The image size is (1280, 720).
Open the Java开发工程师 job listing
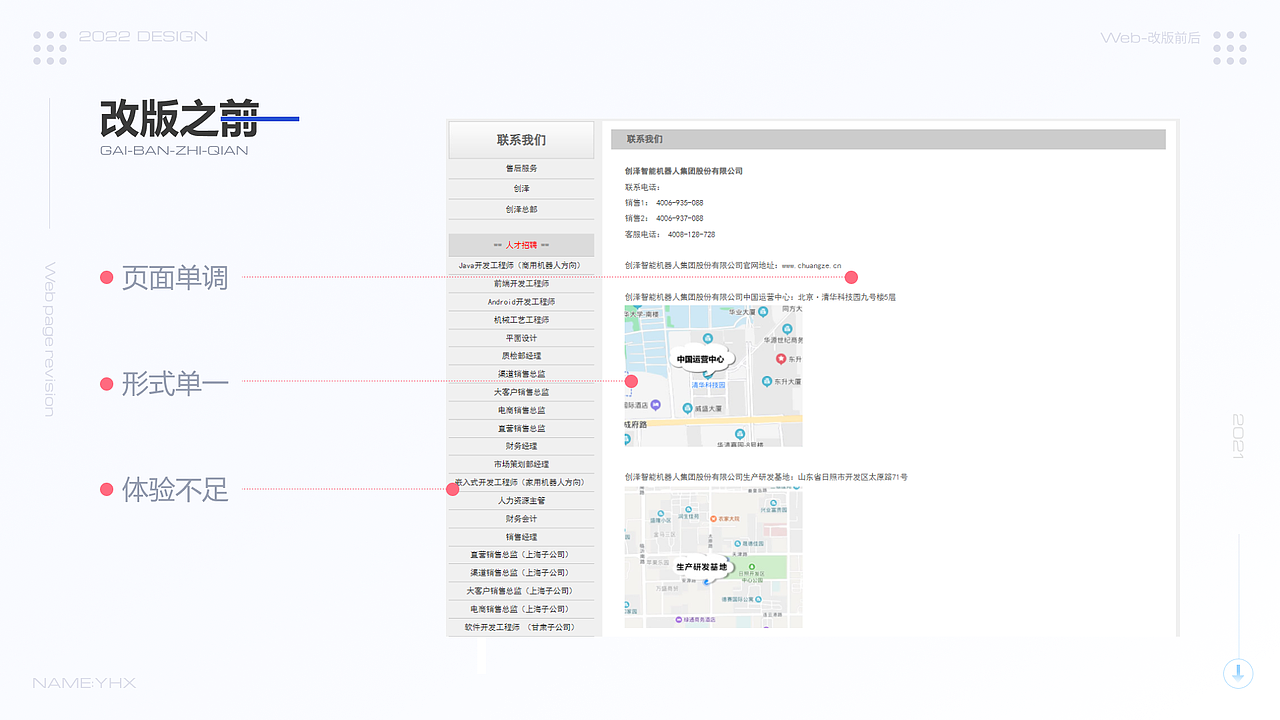[x=520, y=264]
